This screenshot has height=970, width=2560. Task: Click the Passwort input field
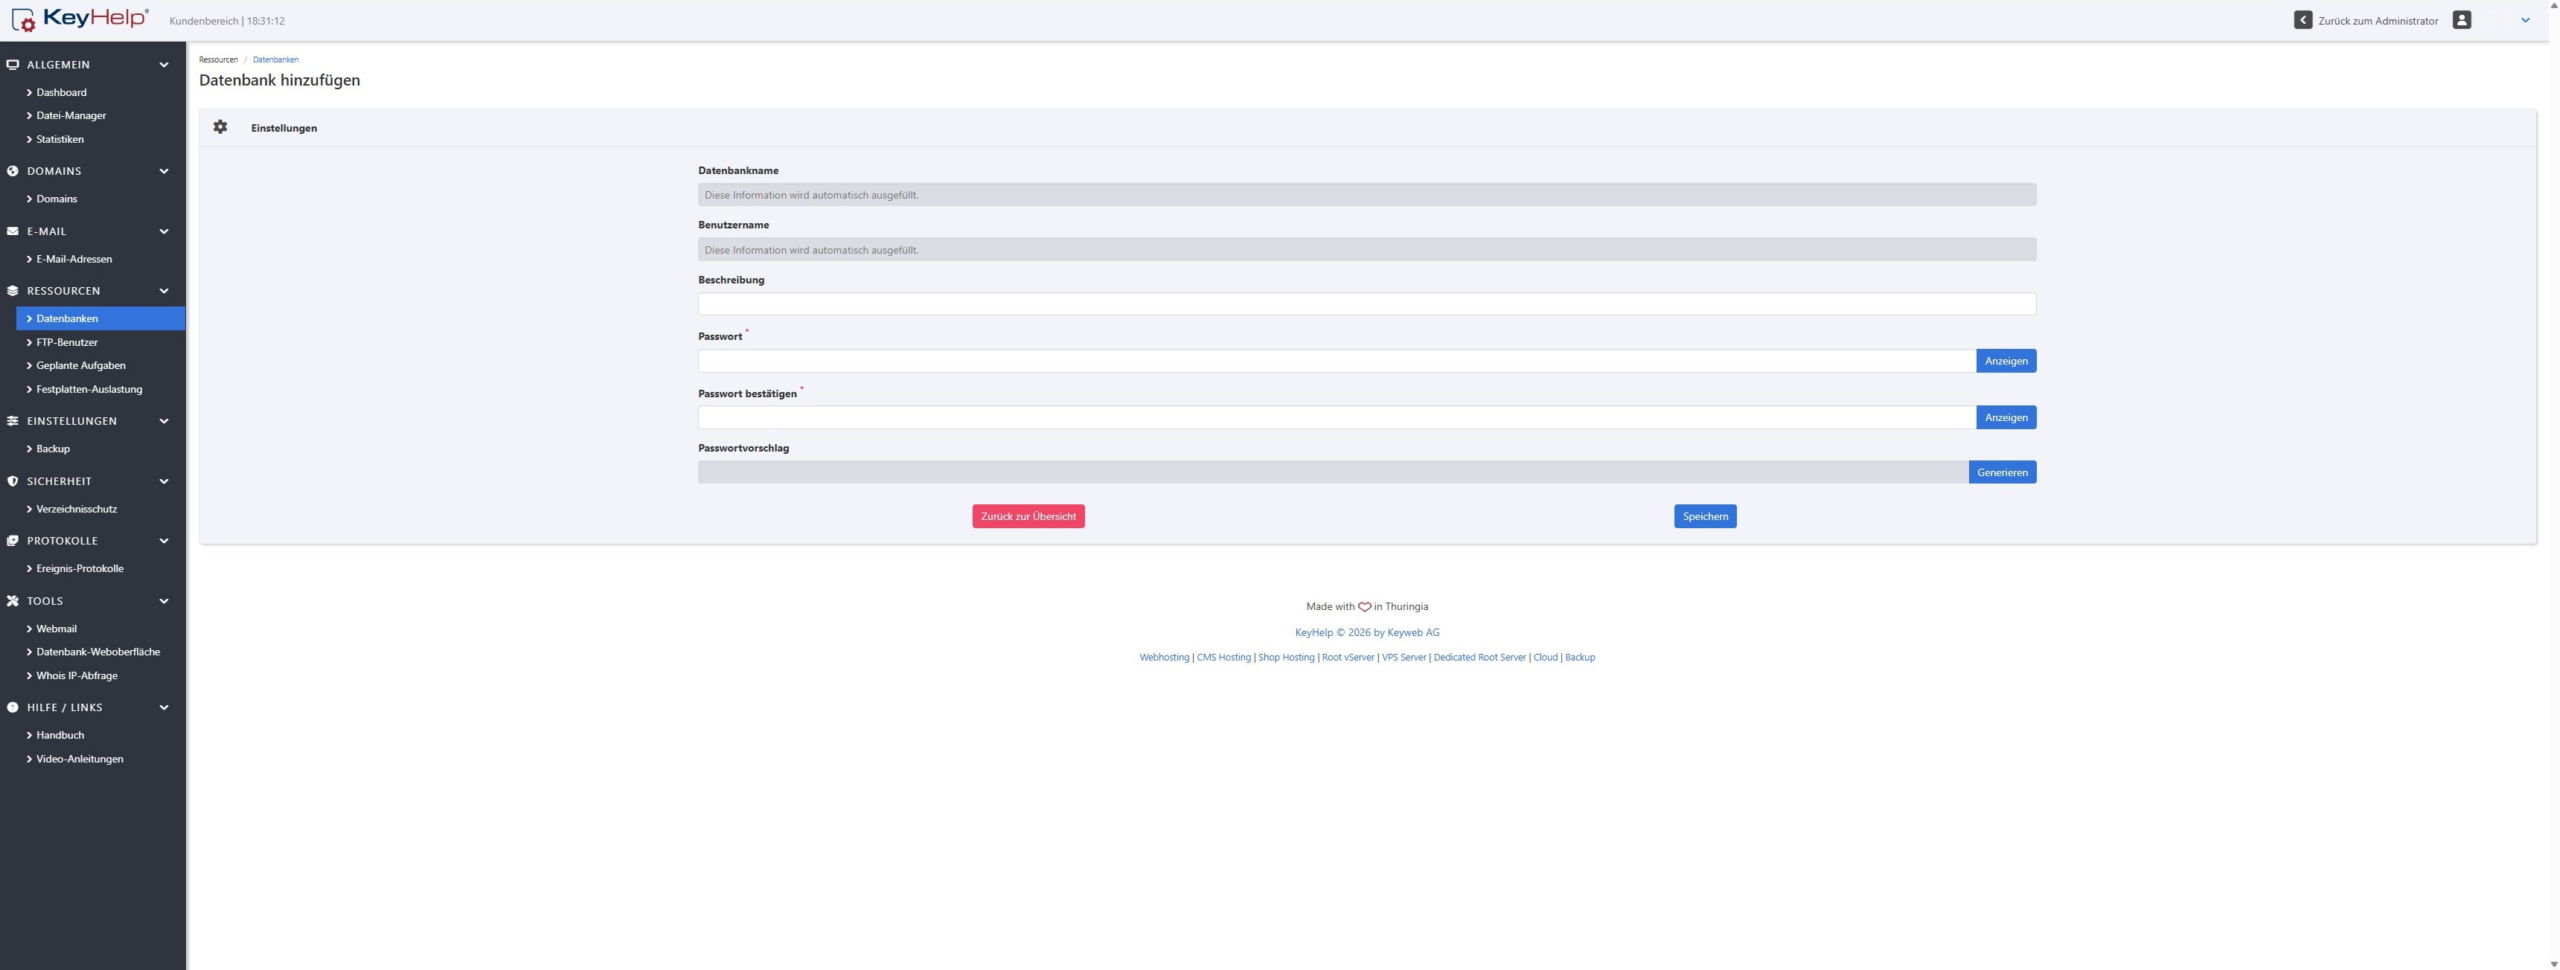[x=1337, y=361]
